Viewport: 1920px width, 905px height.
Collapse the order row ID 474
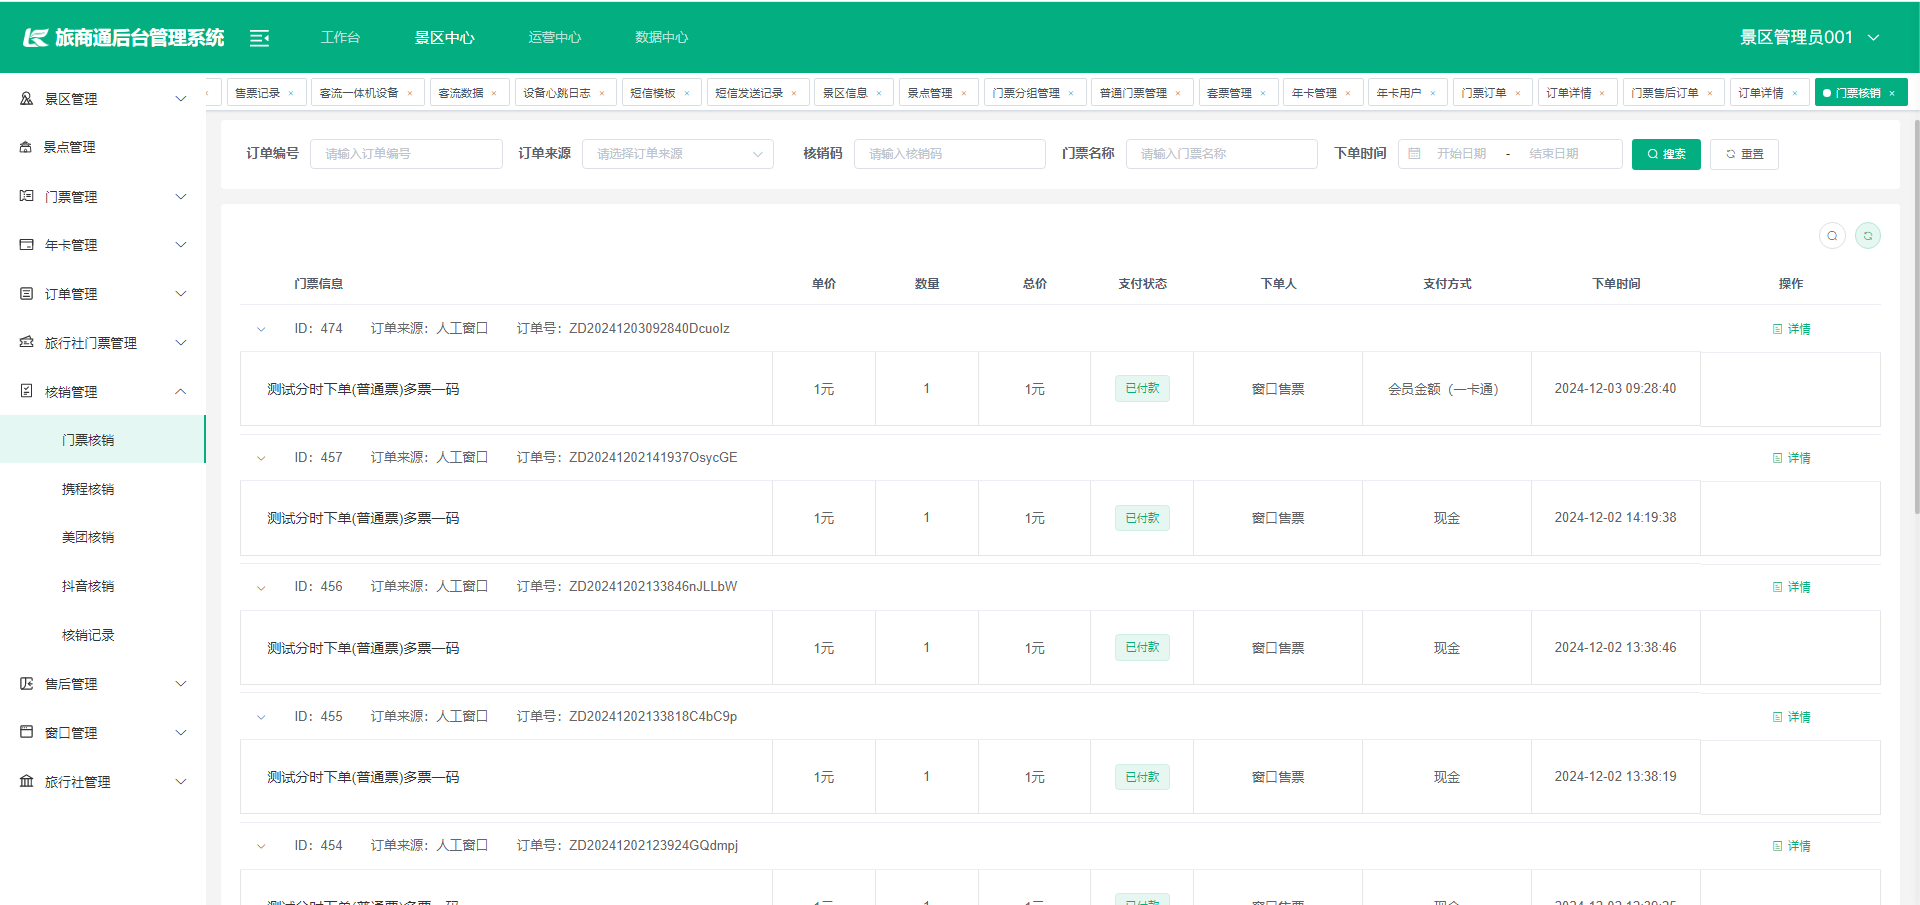point(261,329)
